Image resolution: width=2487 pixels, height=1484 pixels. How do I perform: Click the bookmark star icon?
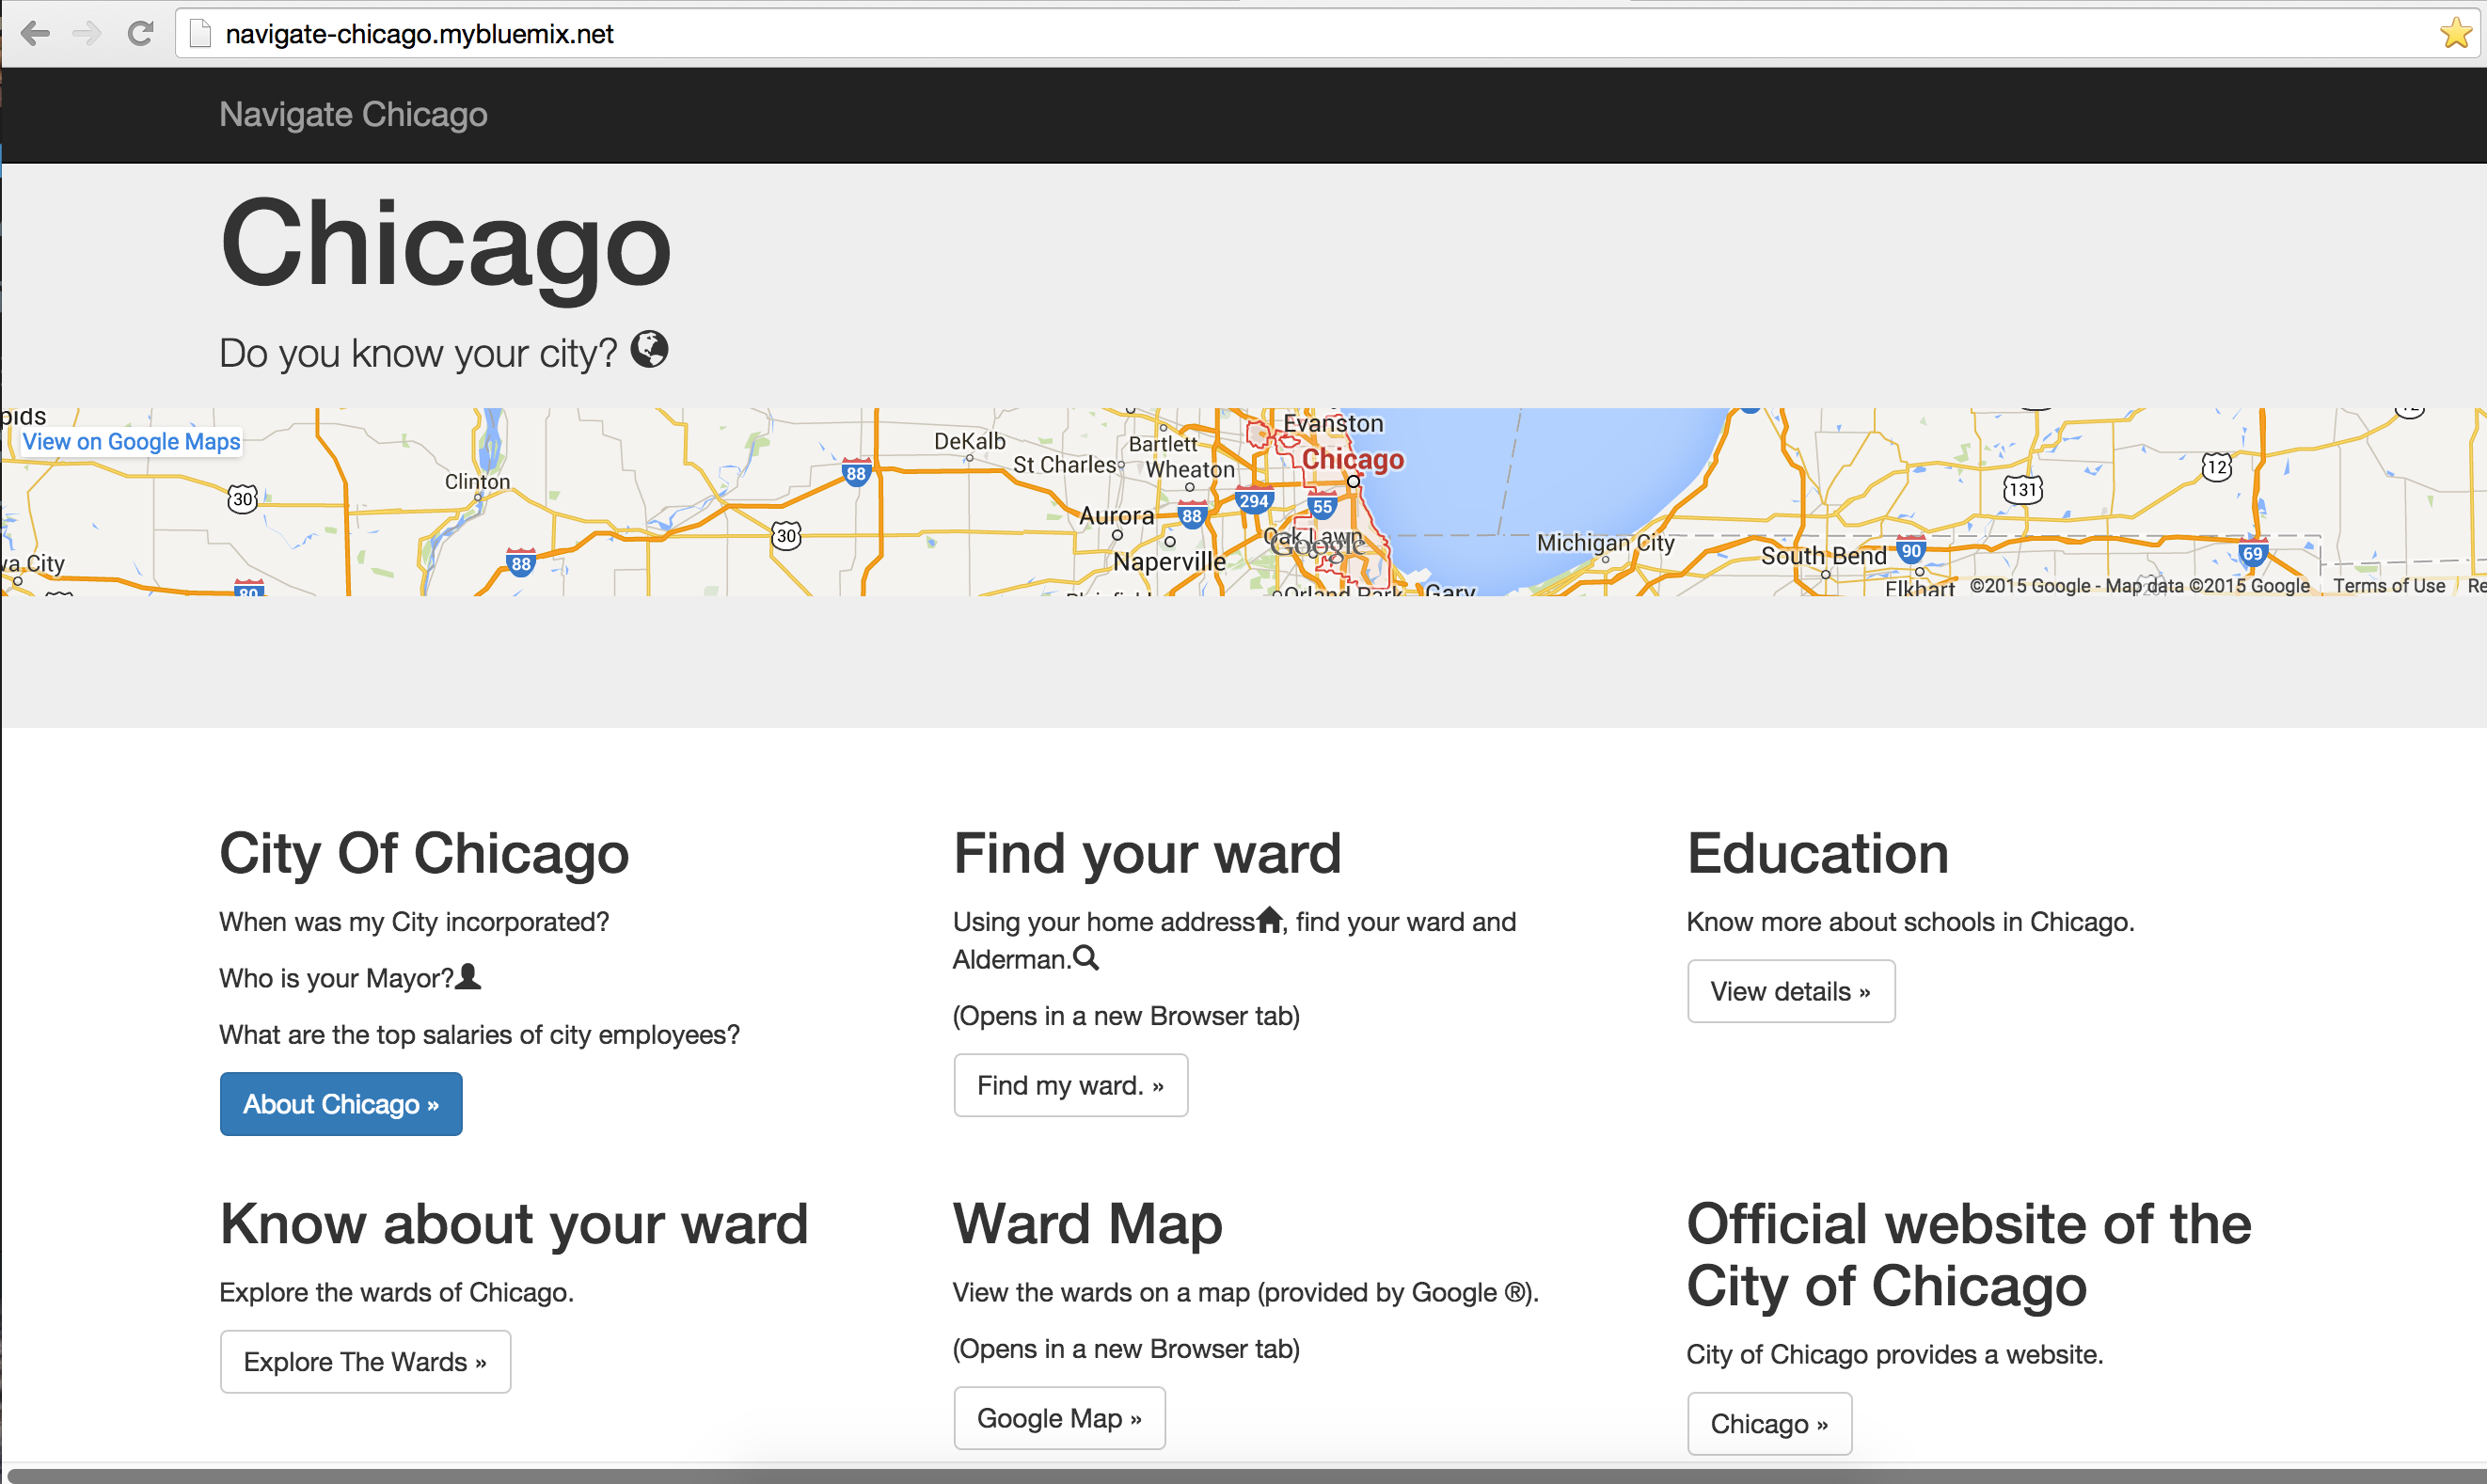click(2456, 34)
